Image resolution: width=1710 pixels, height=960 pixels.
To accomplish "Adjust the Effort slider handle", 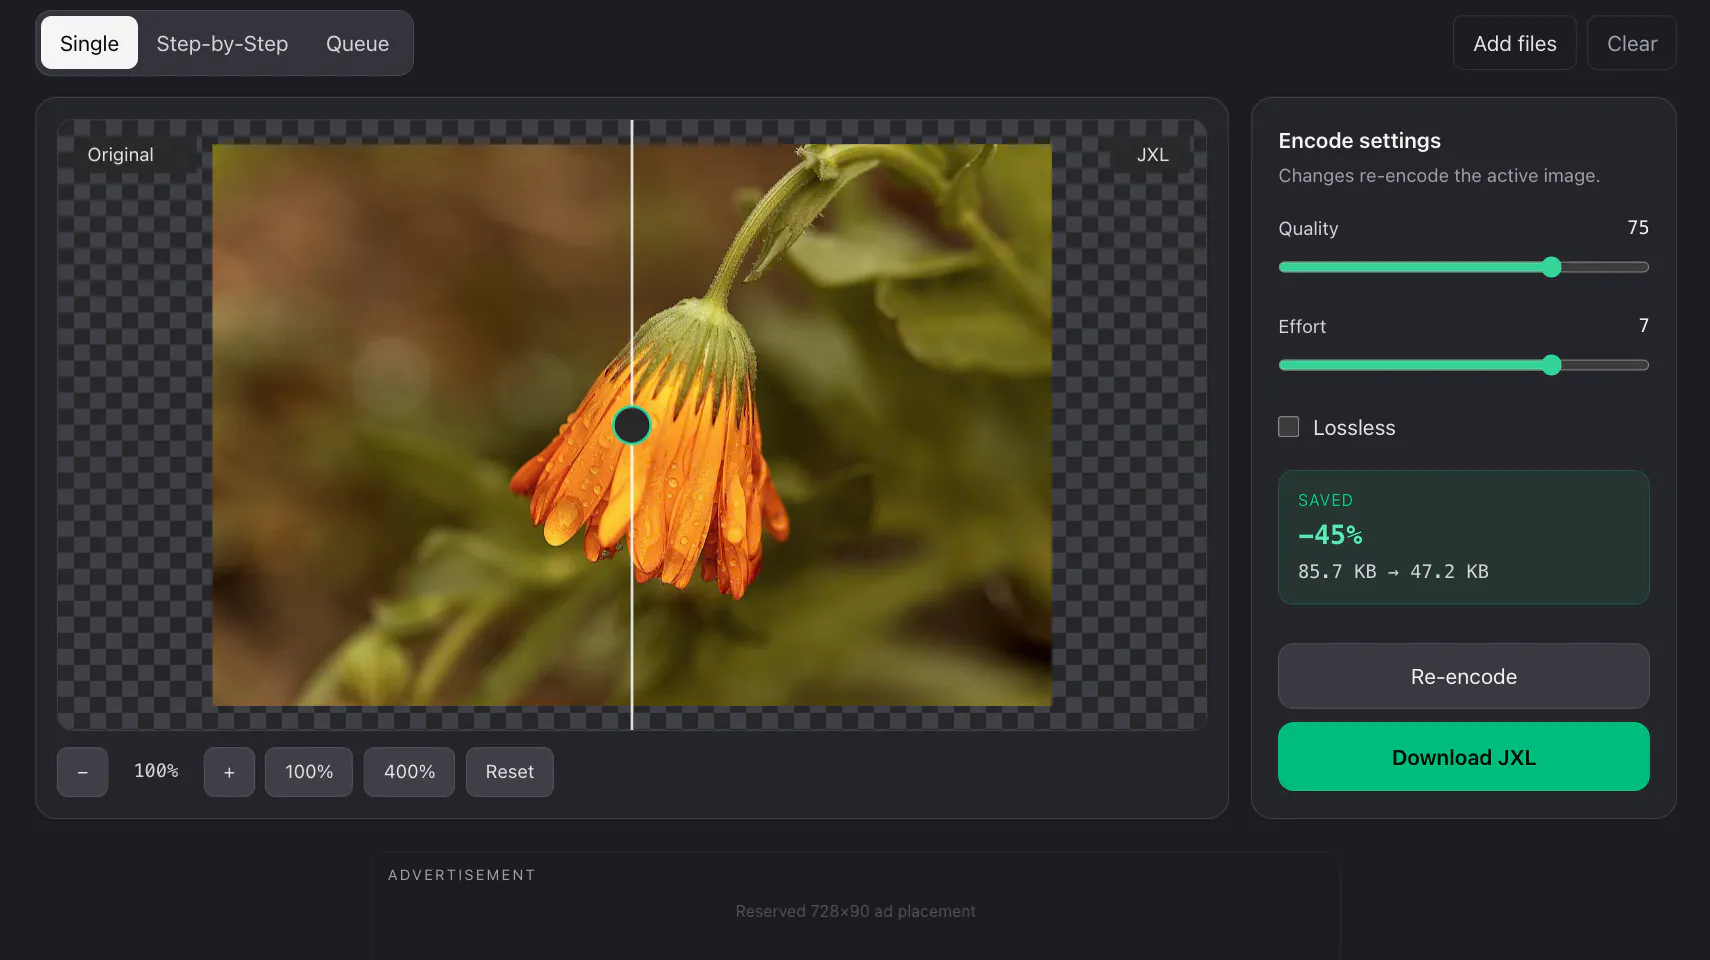I will [x=1551, y=365].
